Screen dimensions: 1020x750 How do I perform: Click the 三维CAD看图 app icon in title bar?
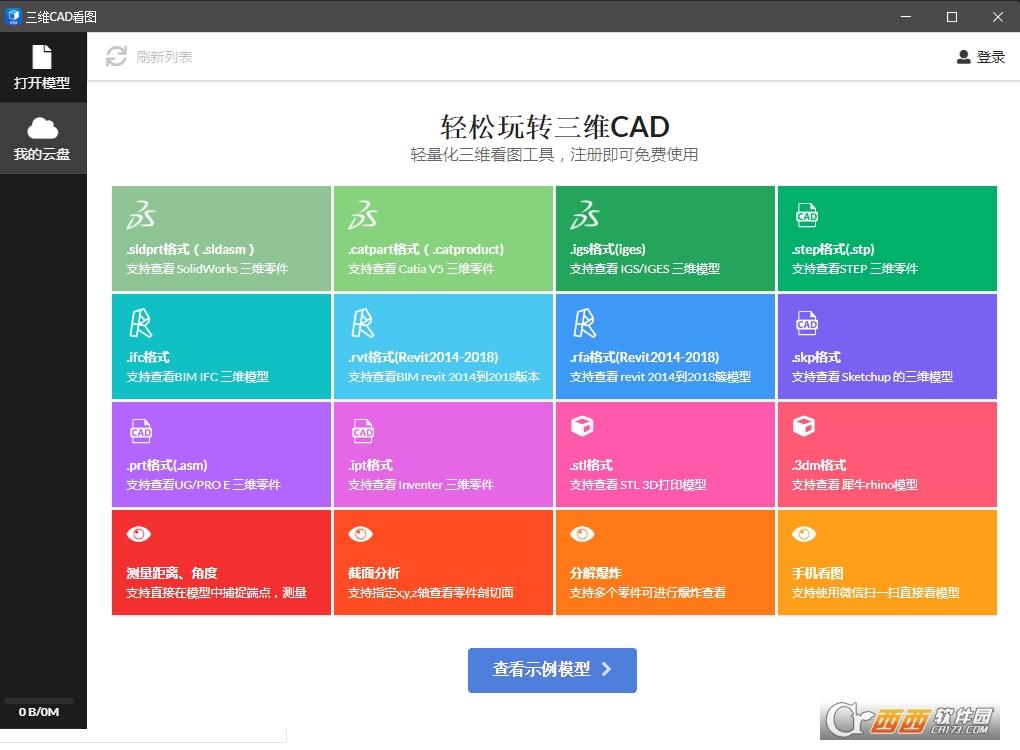coord(12,16)
